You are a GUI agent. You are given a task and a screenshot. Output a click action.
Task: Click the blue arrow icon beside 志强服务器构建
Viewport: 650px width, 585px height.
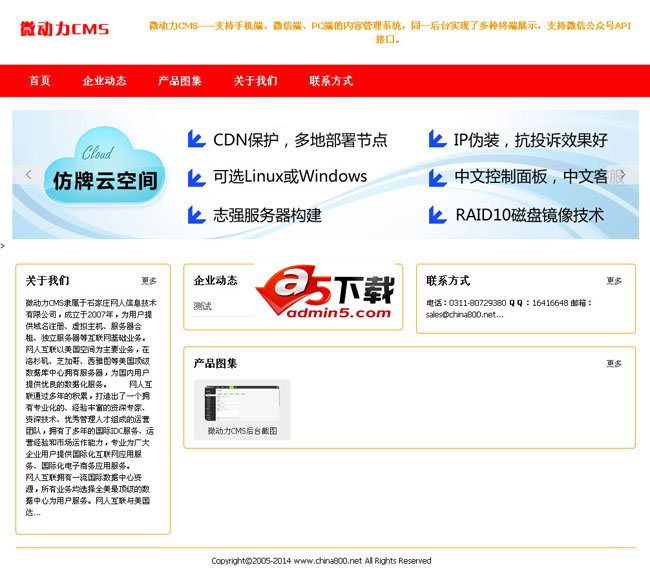coord(196,215)
